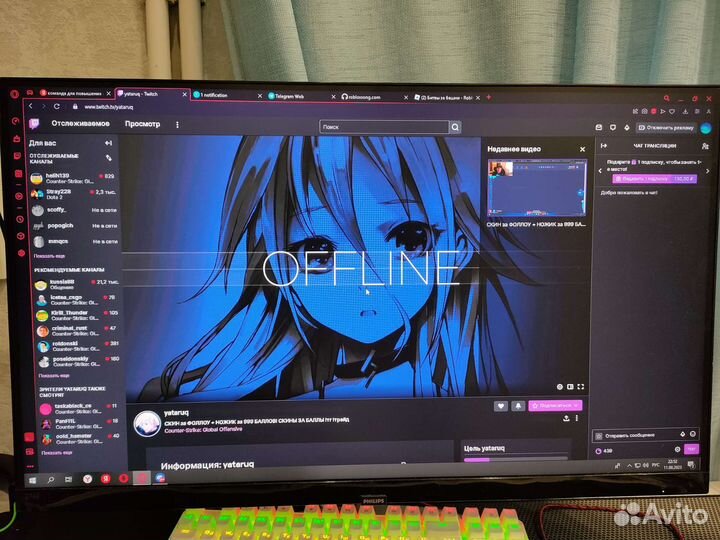Image resolution: width=720 pixels, height=540 pixels.
Task: Switch to the robloxsong.com tab
Action: coord(374,97)
